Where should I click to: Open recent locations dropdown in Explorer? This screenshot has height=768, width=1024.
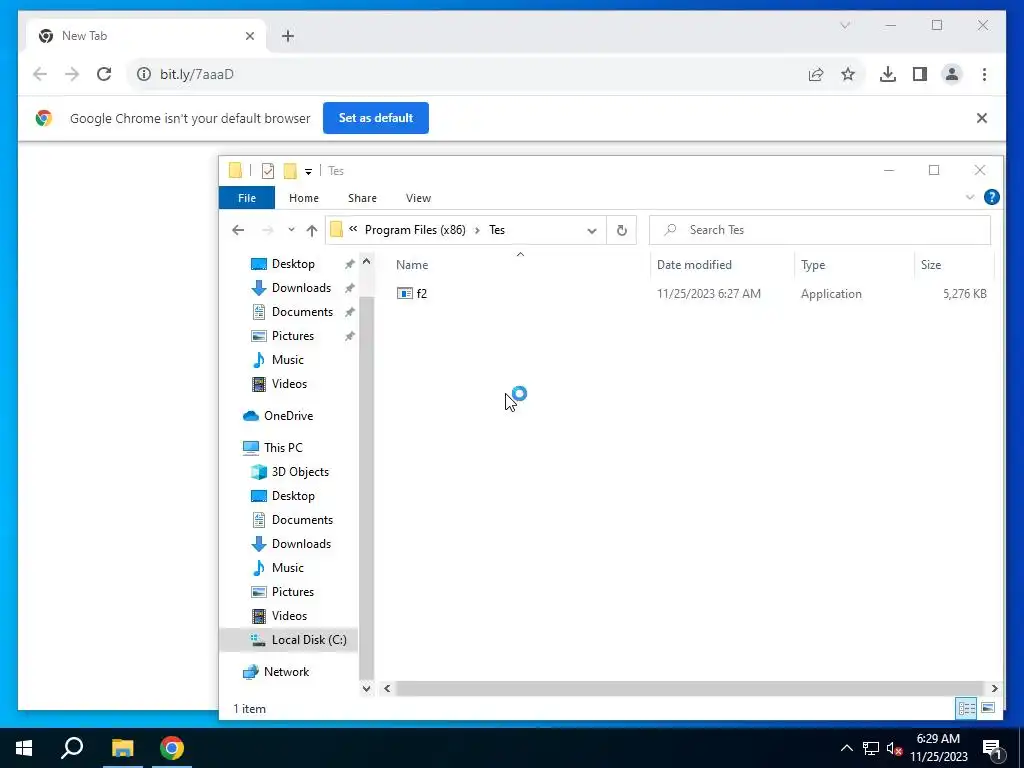[x=291, y=230]
